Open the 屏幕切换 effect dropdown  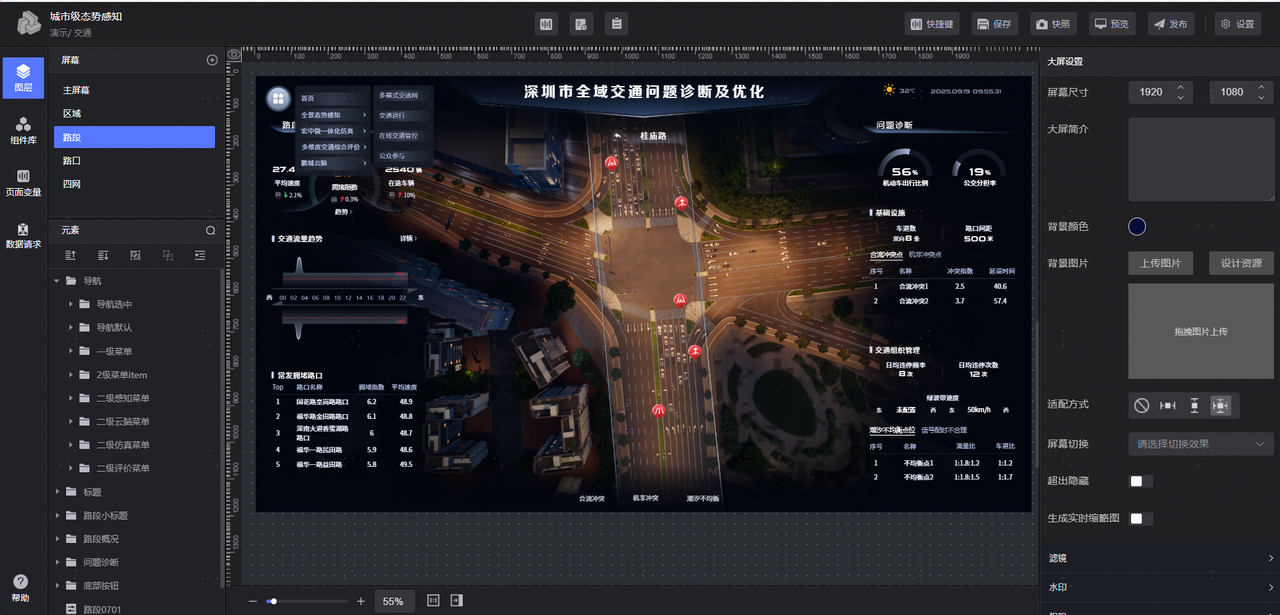pyautogui.click(x=1200, y=443)
